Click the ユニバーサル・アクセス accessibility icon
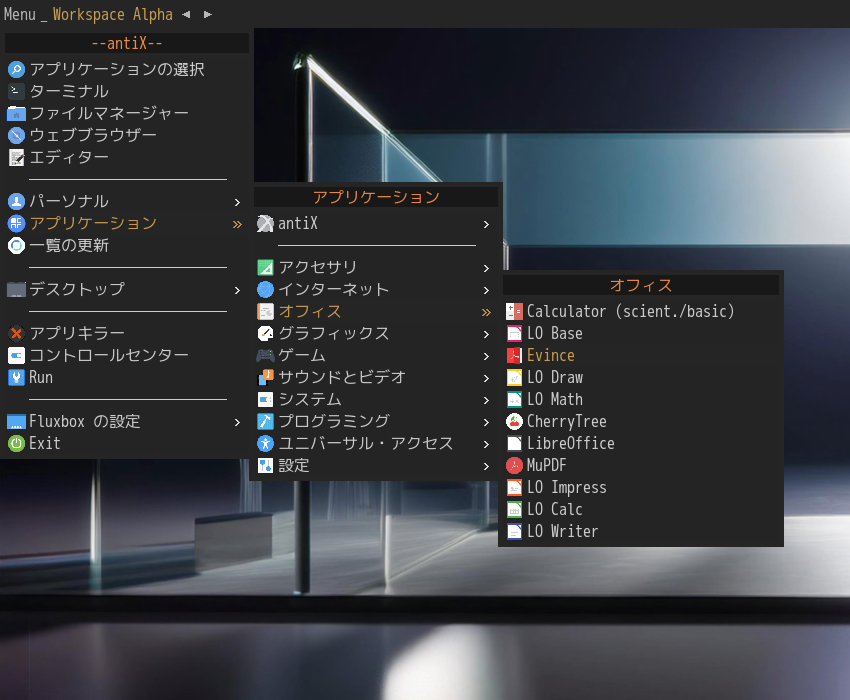The width and height of the screenshot is (850, 700). 265,444
